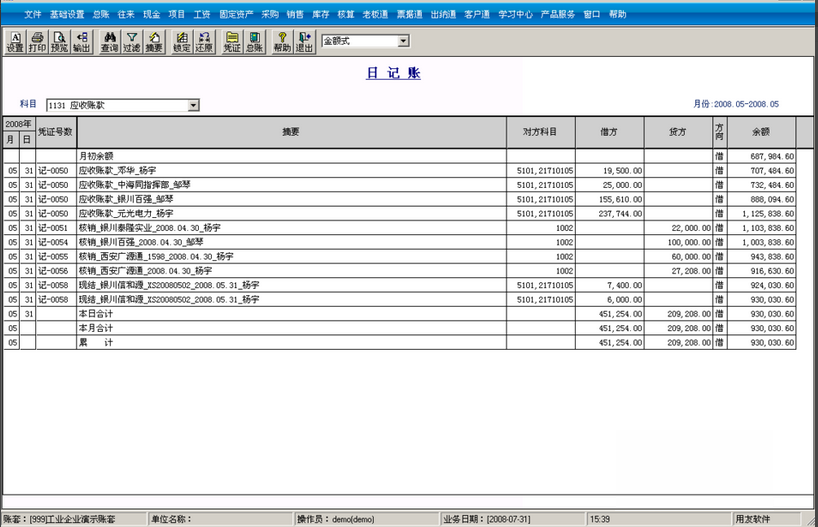The width and height of the screenshot is (818, 527).
Task: Click the 设置 (Settings) toolbar icon
Action: click(15, 41)
